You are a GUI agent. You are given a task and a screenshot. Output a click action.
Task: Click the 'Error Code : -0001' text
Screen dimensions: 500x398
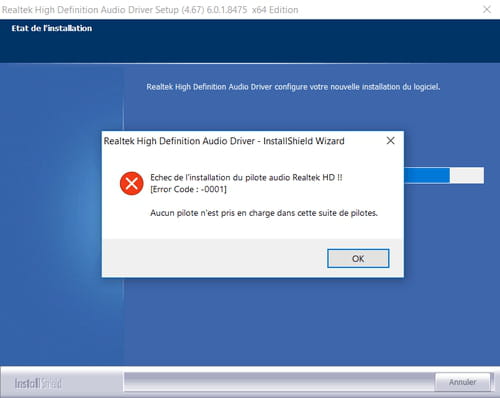tap(188, 189)
